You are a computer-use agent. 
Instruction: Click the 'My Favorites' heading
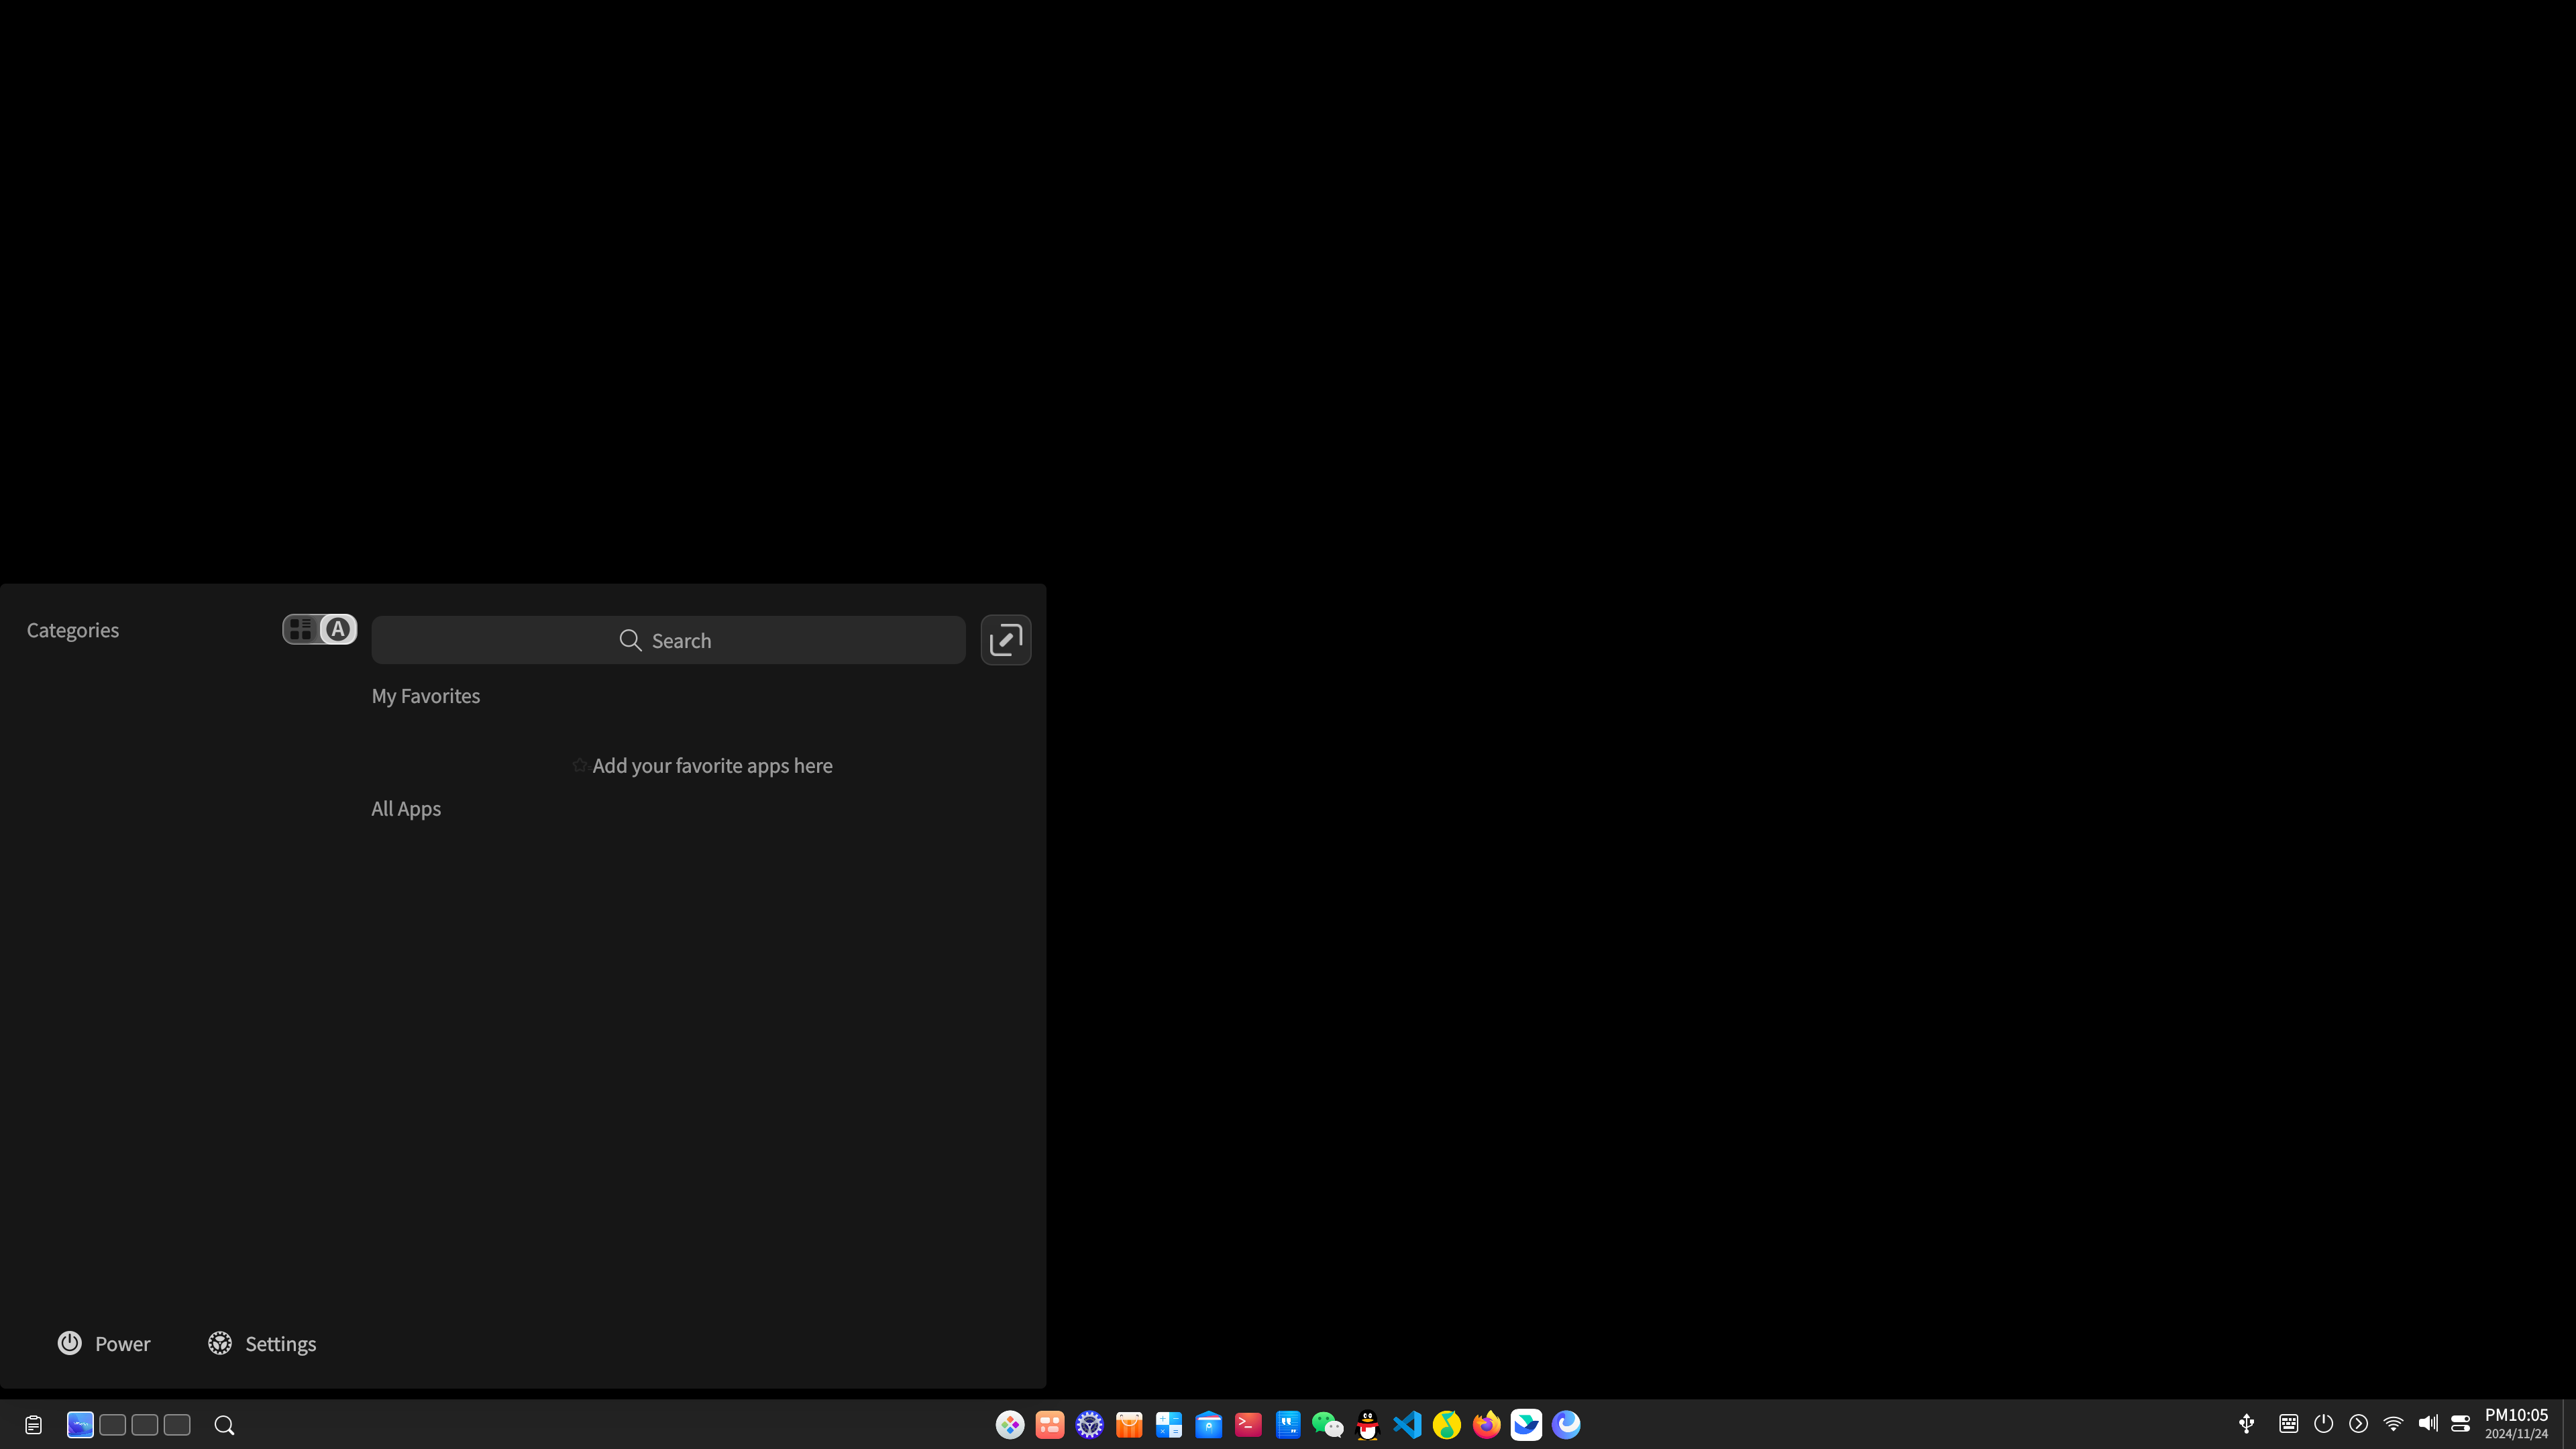pyautogui.click(x=426, y=696)
